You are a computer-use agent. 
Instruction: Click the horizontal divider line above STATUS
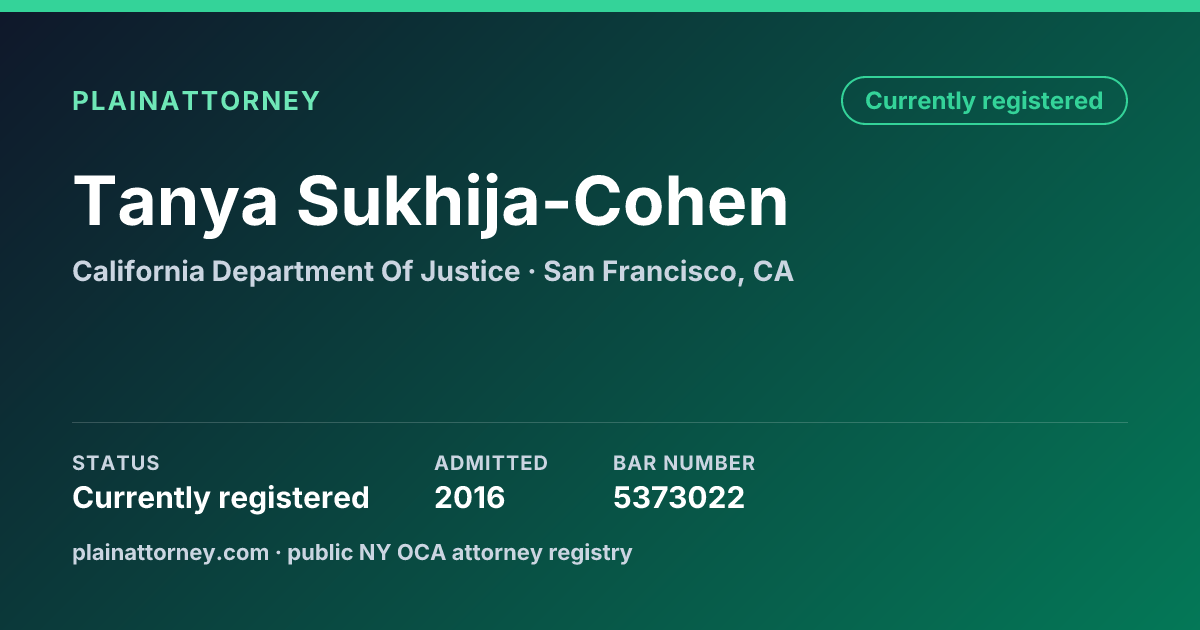click(x=600, y=422)
